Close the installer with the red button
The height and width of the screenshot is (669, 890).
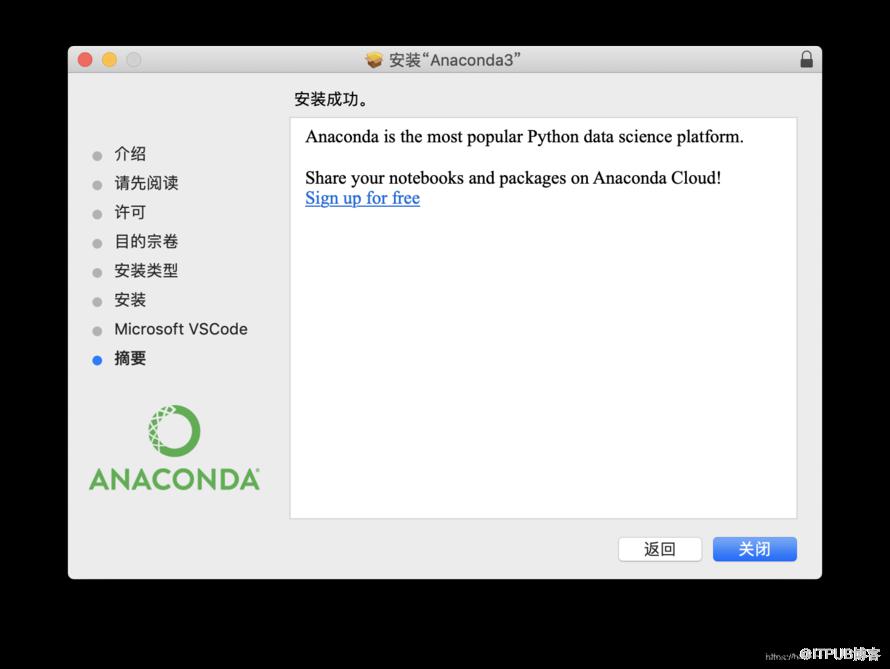coord(85,60)
